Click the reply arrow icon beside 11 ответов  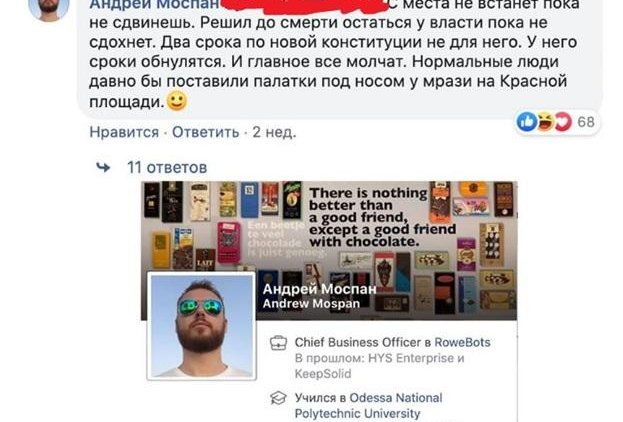[103, 167]
